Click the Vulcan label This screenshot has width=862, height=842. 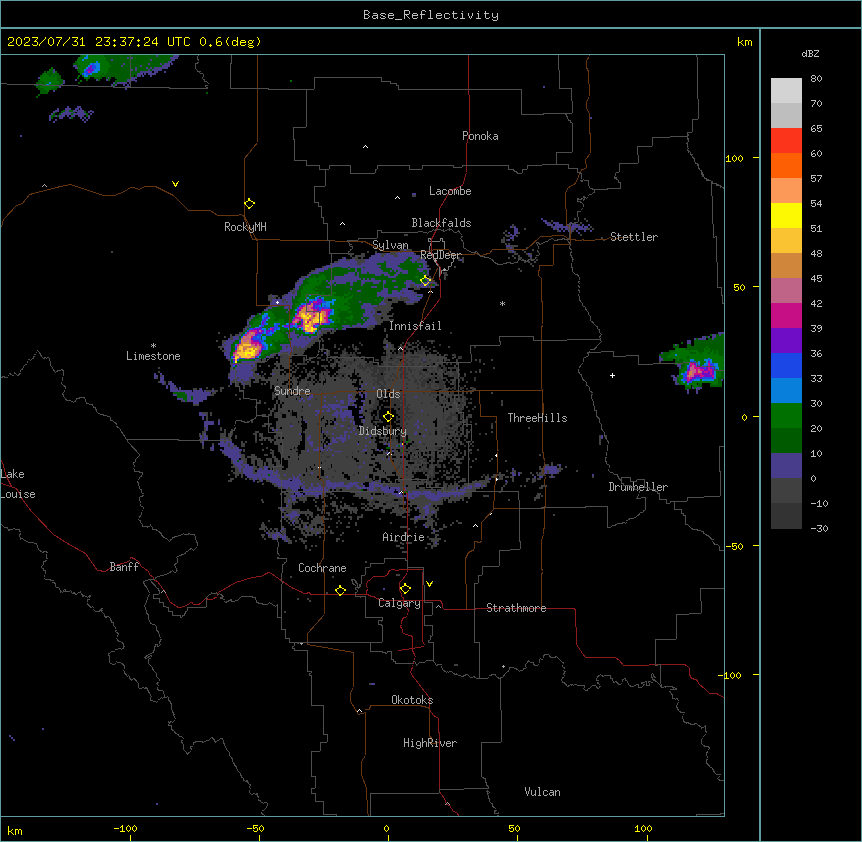click(x=543, y=792)
